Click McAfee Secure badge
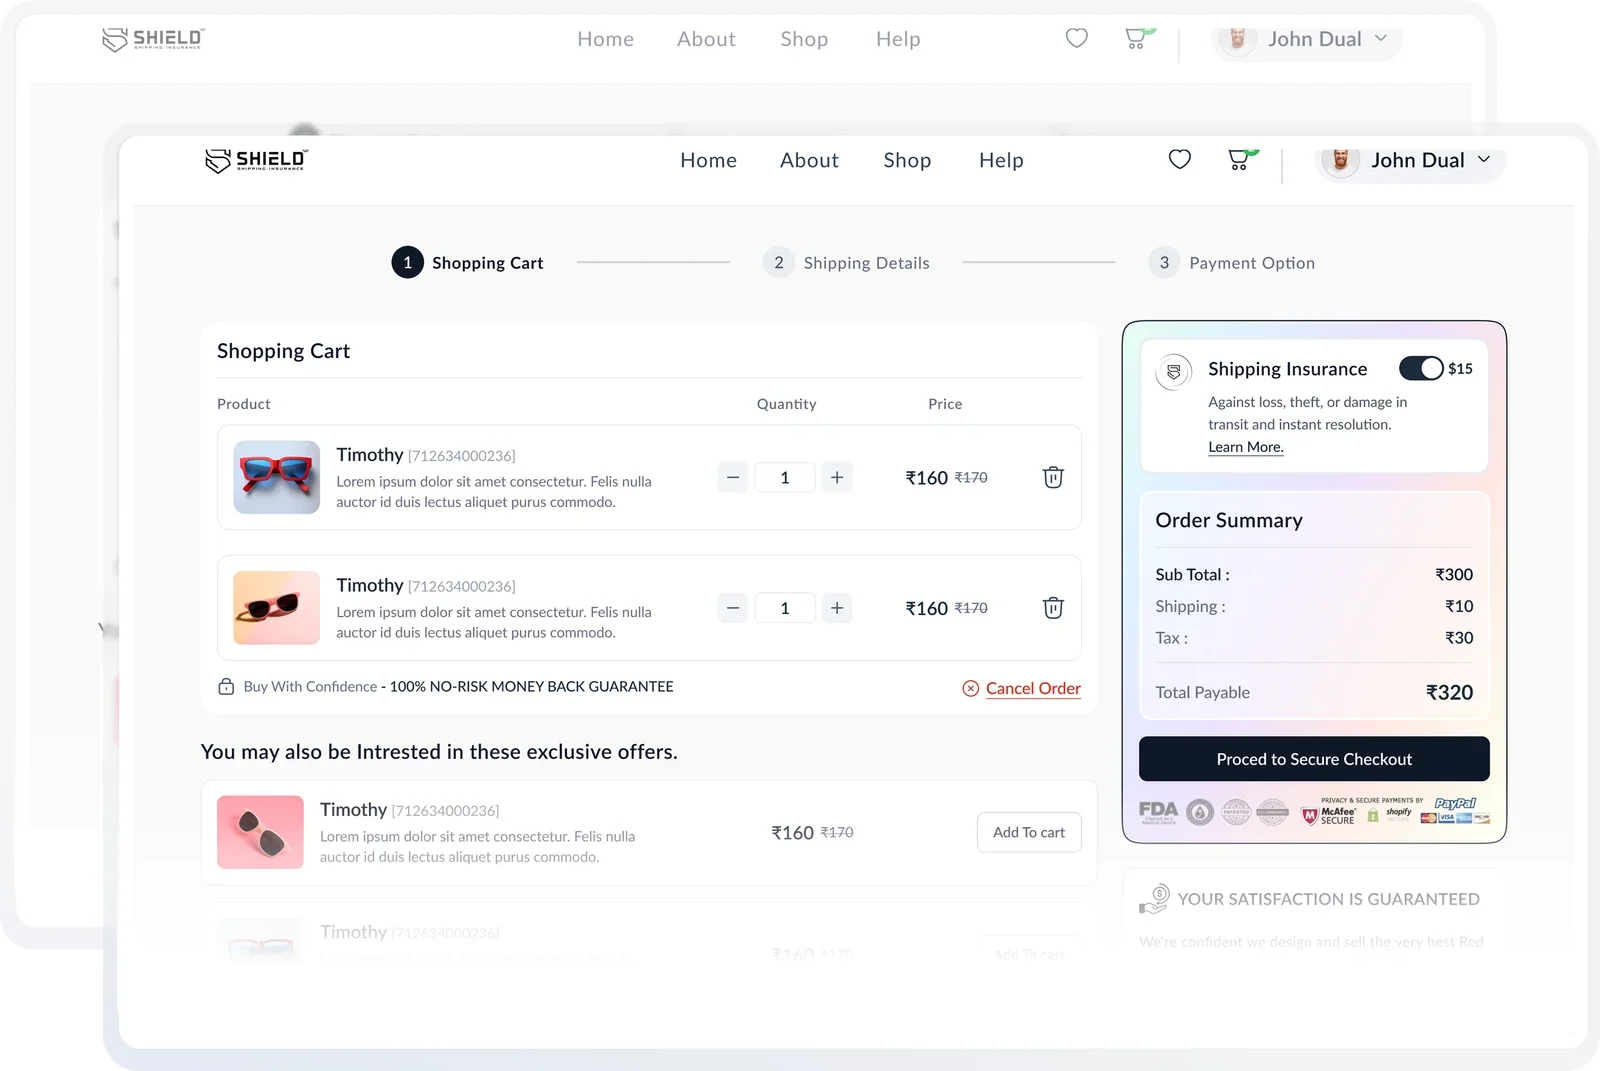The width and height of the screenshot is (1600, 1071). [1328, 816]
